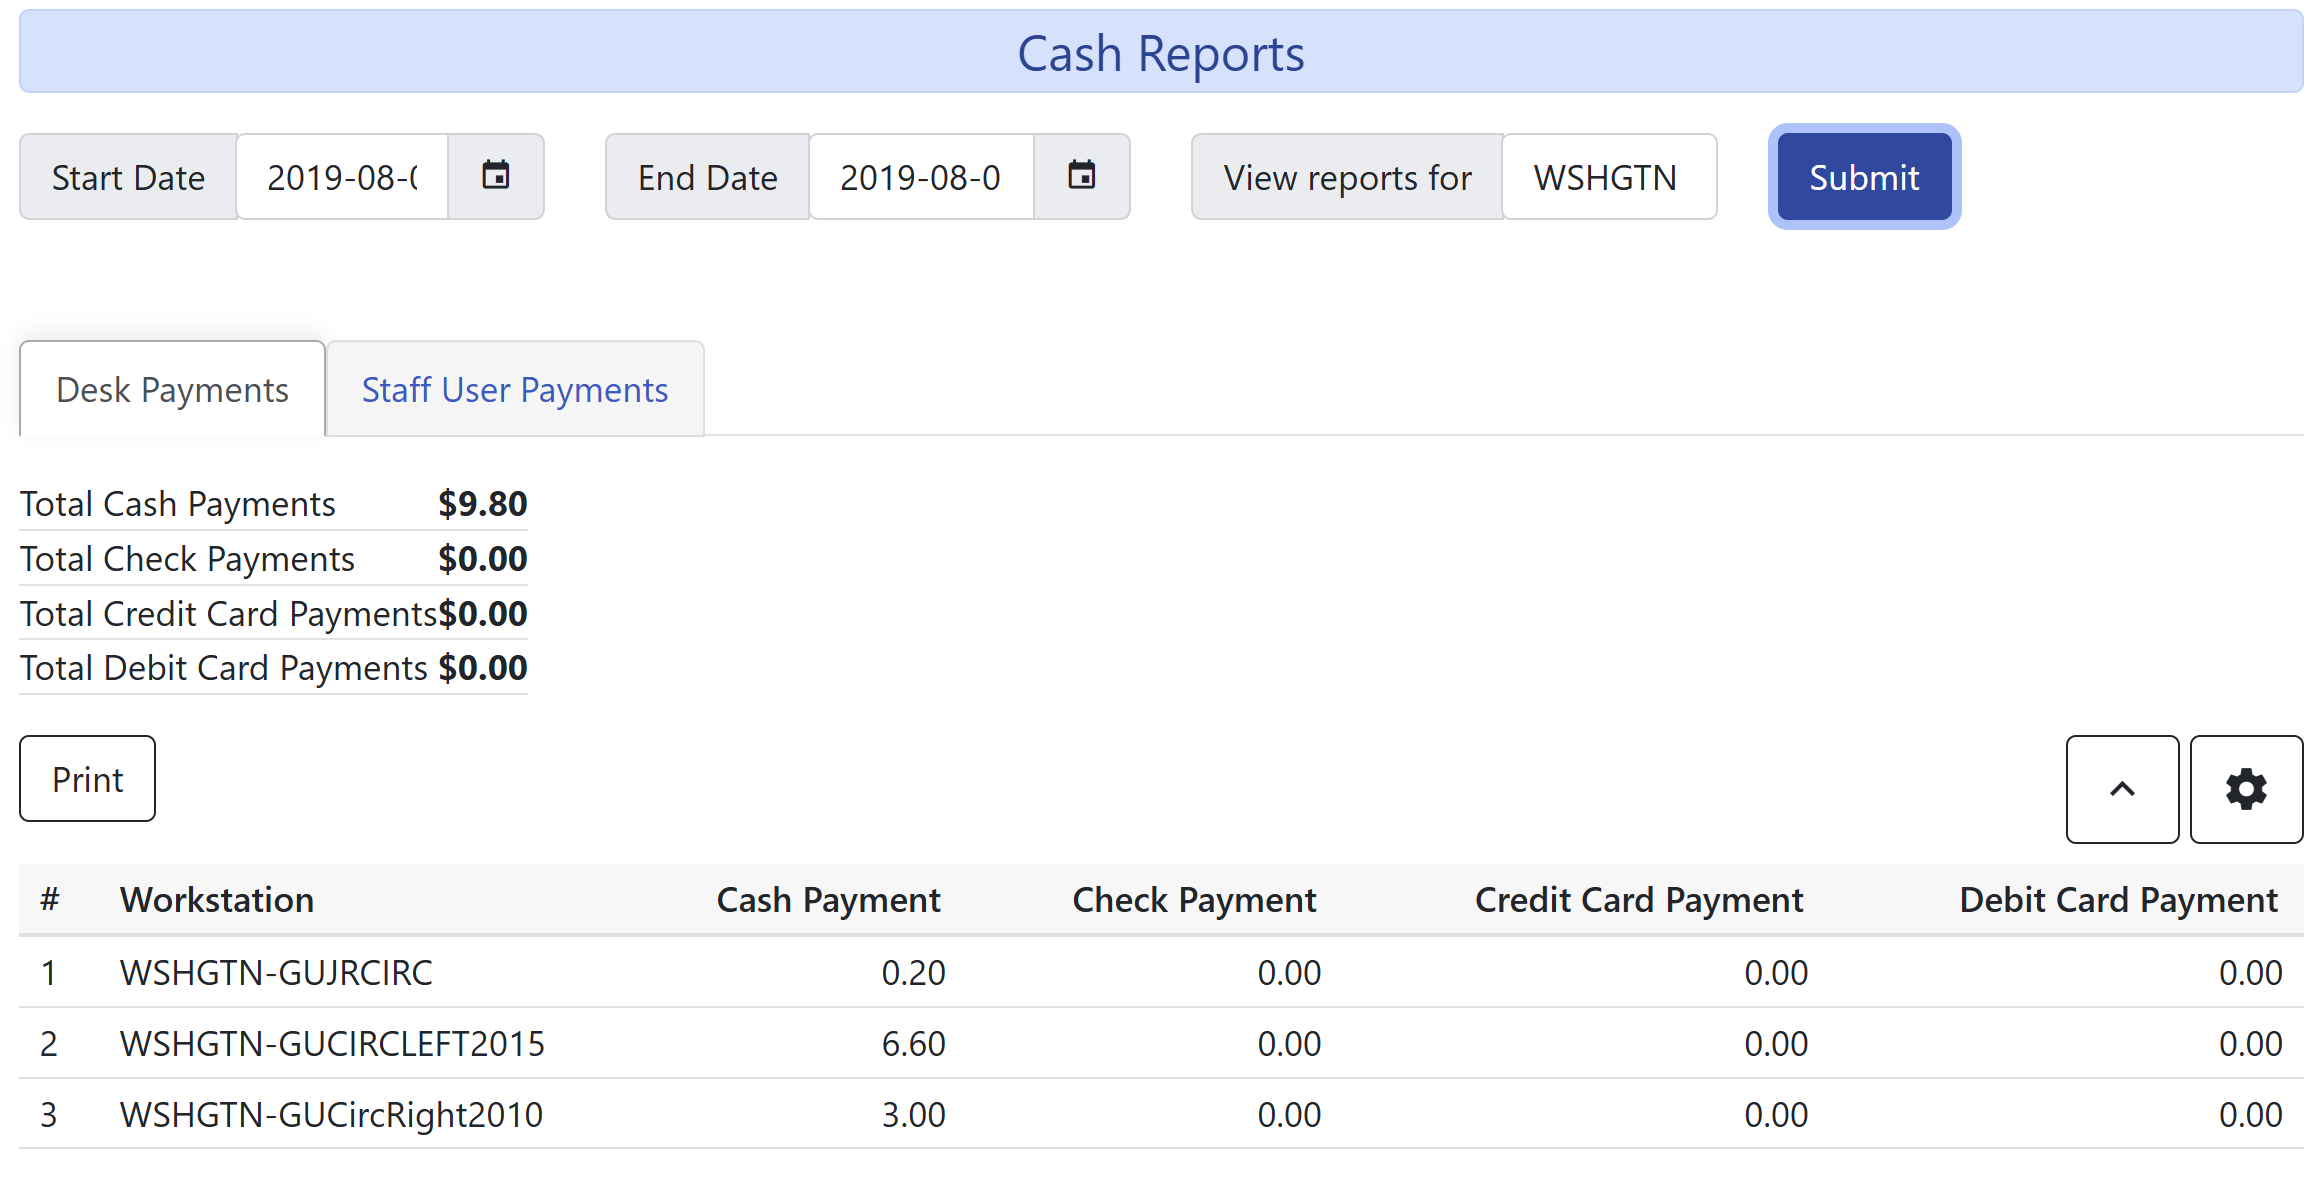Select the WSHGTN-GUCircRight2010 row
This screenshot has height=1195, width=2321.
pos(330,1113)
